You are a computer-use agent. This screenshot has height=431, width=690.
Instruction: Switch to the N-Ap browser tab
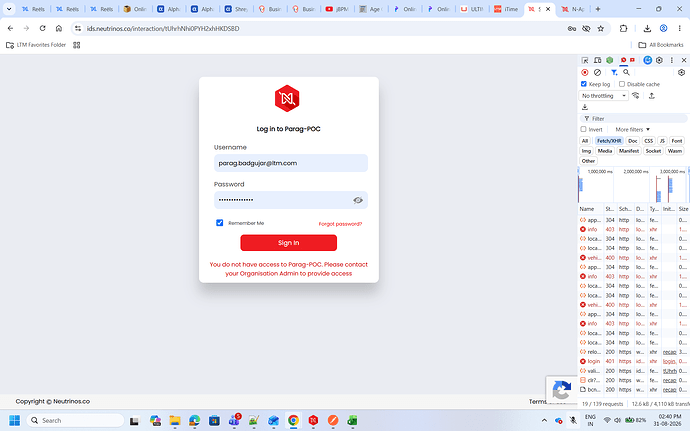point(573,9)
